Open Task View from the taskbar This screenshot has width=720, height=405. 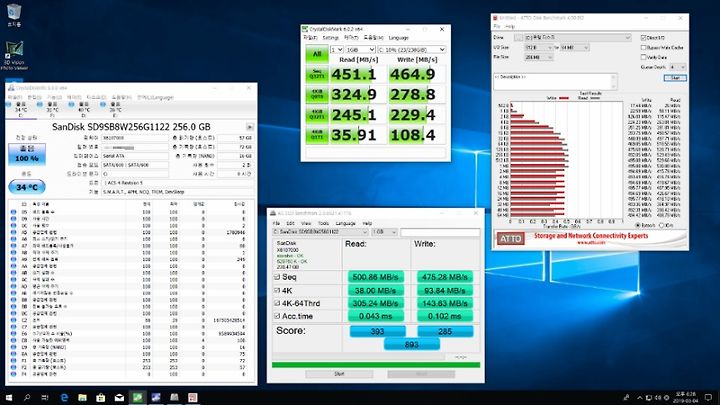(45, 397)
